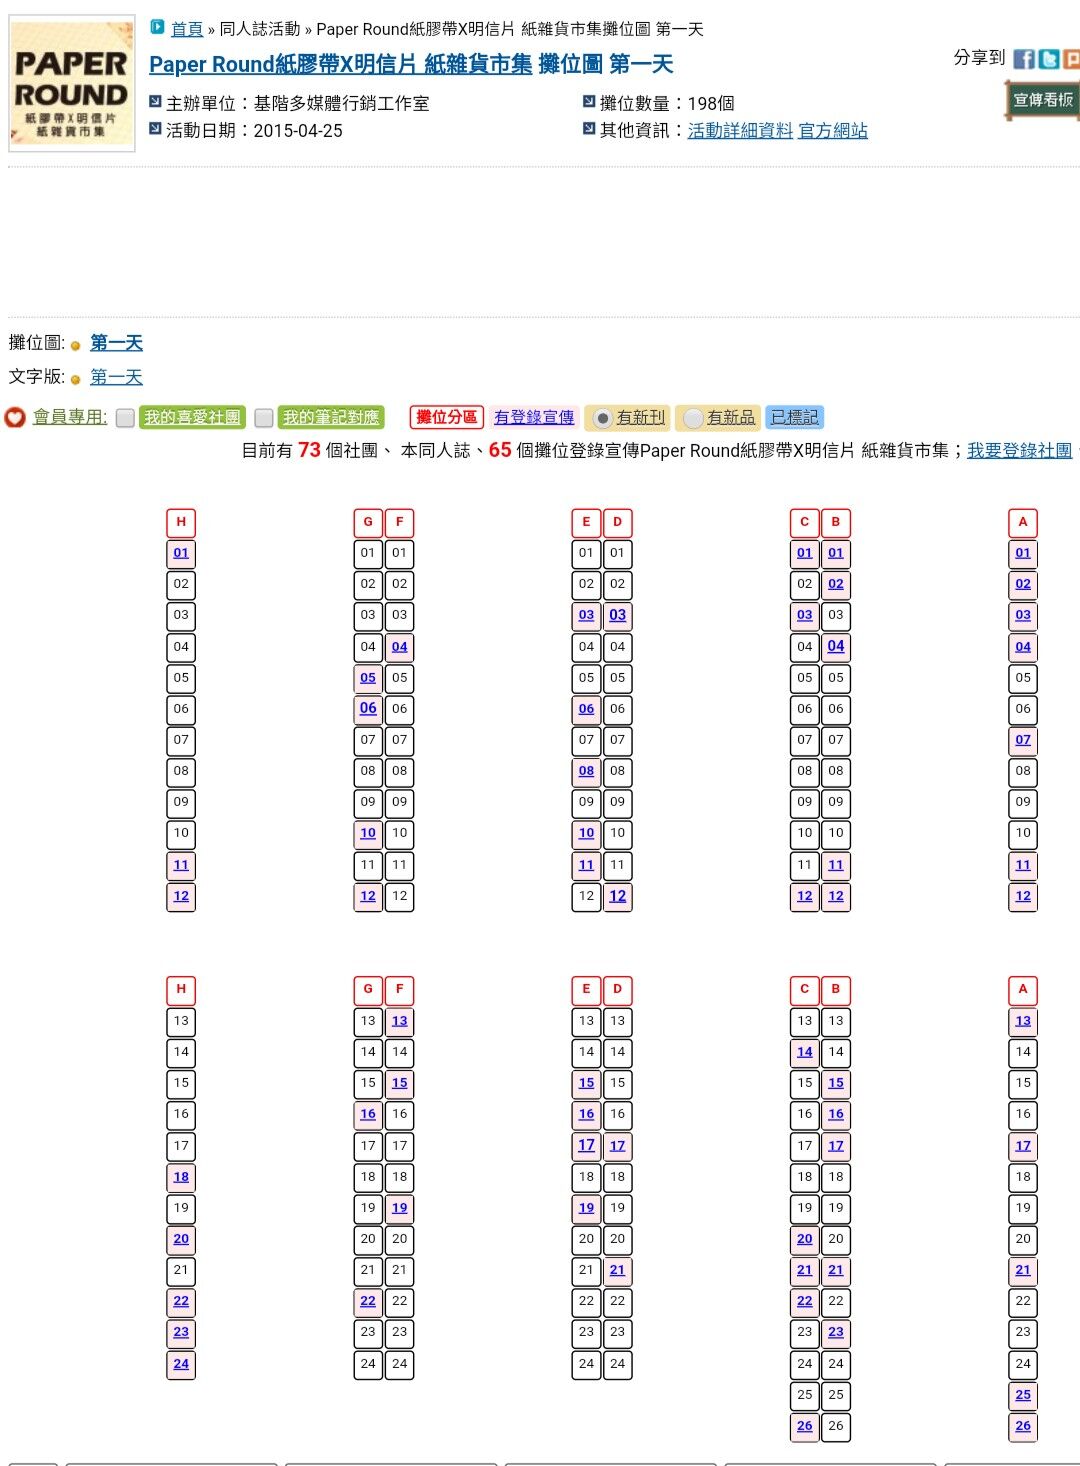Open booth G06
Viewport: 1080px width, 1466px height.
368,709
